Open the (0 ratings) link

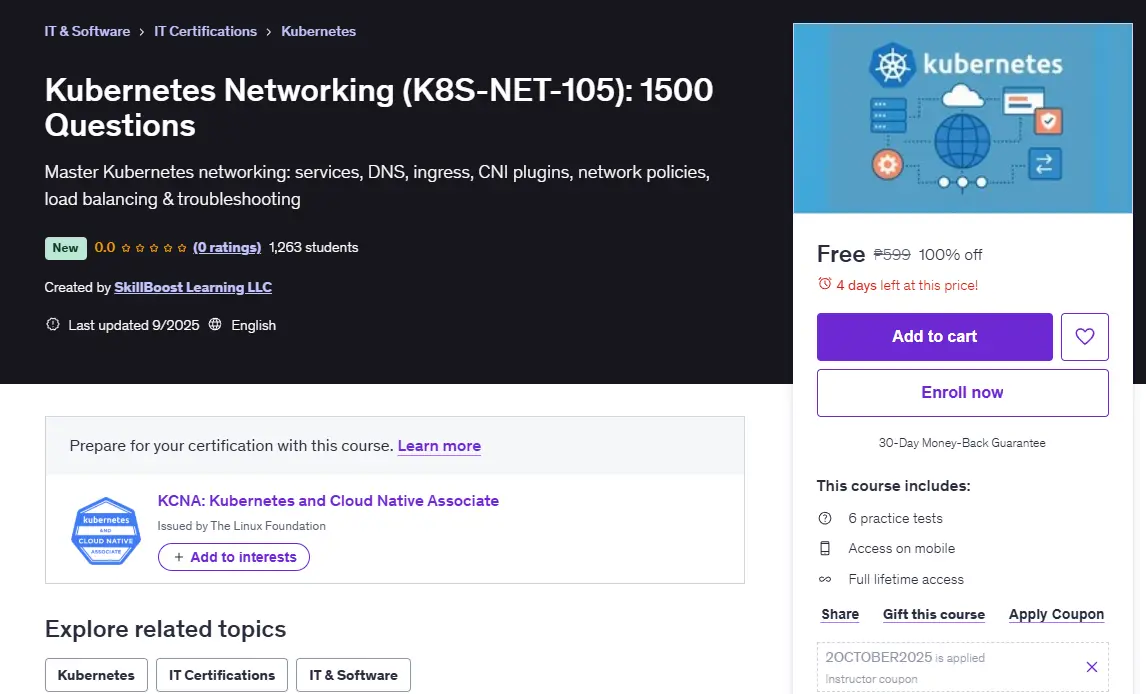coord(227,248)
